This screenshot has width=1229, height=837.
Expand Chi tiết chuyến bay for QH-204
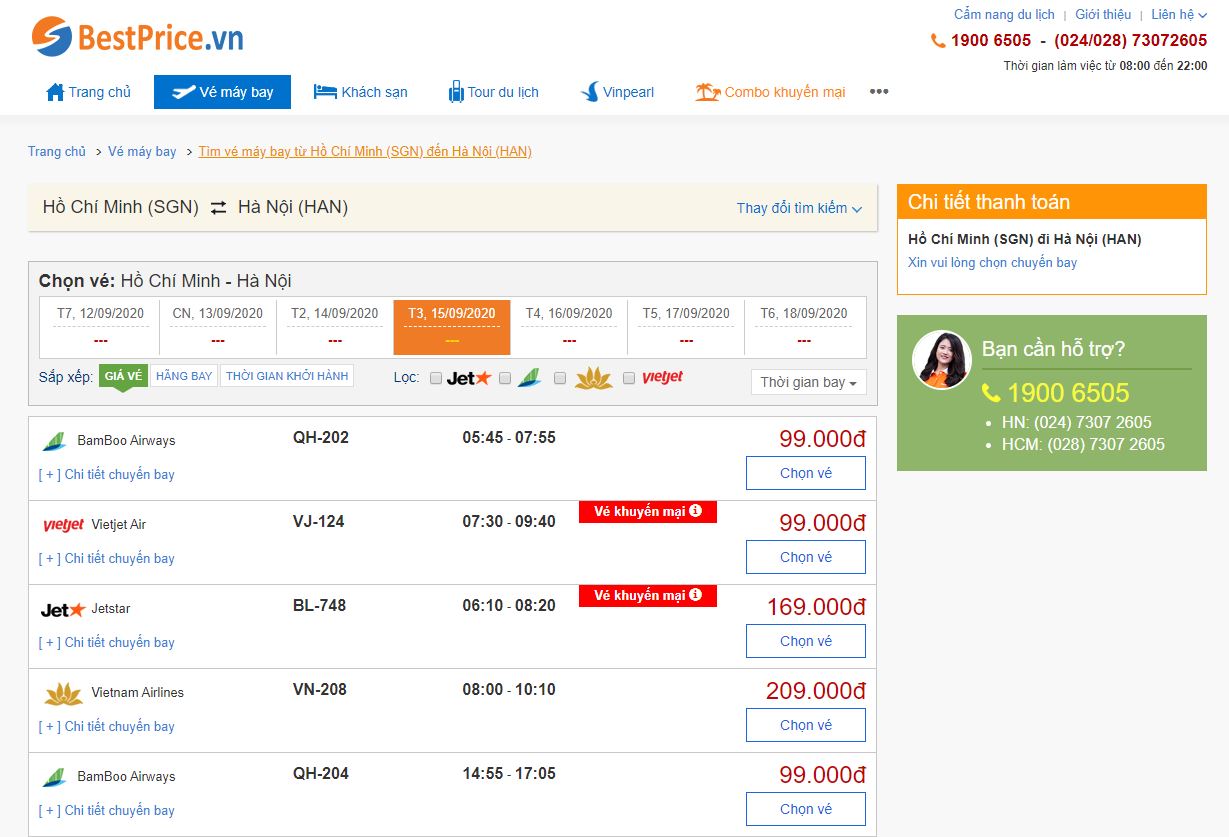(x=107, y=810)
